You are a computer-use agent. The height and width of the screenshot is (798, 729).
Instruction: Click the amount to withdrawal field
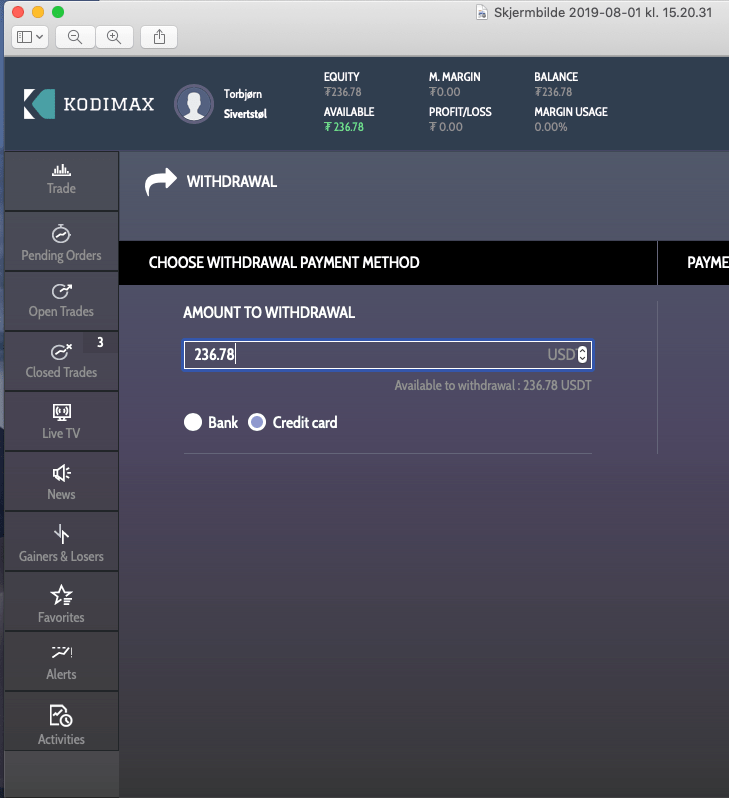[x=360, y=355]
